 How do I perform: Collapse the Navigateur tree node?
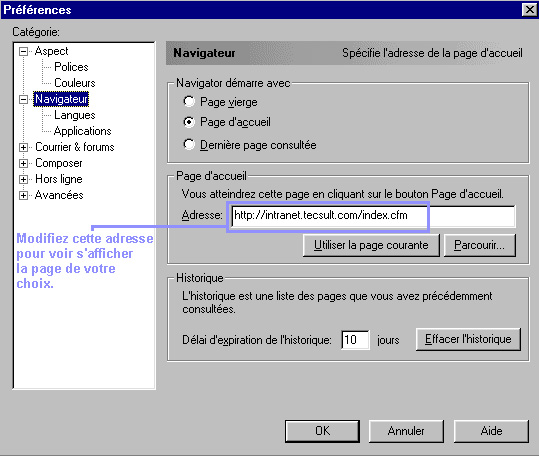(x=23, y=99)
